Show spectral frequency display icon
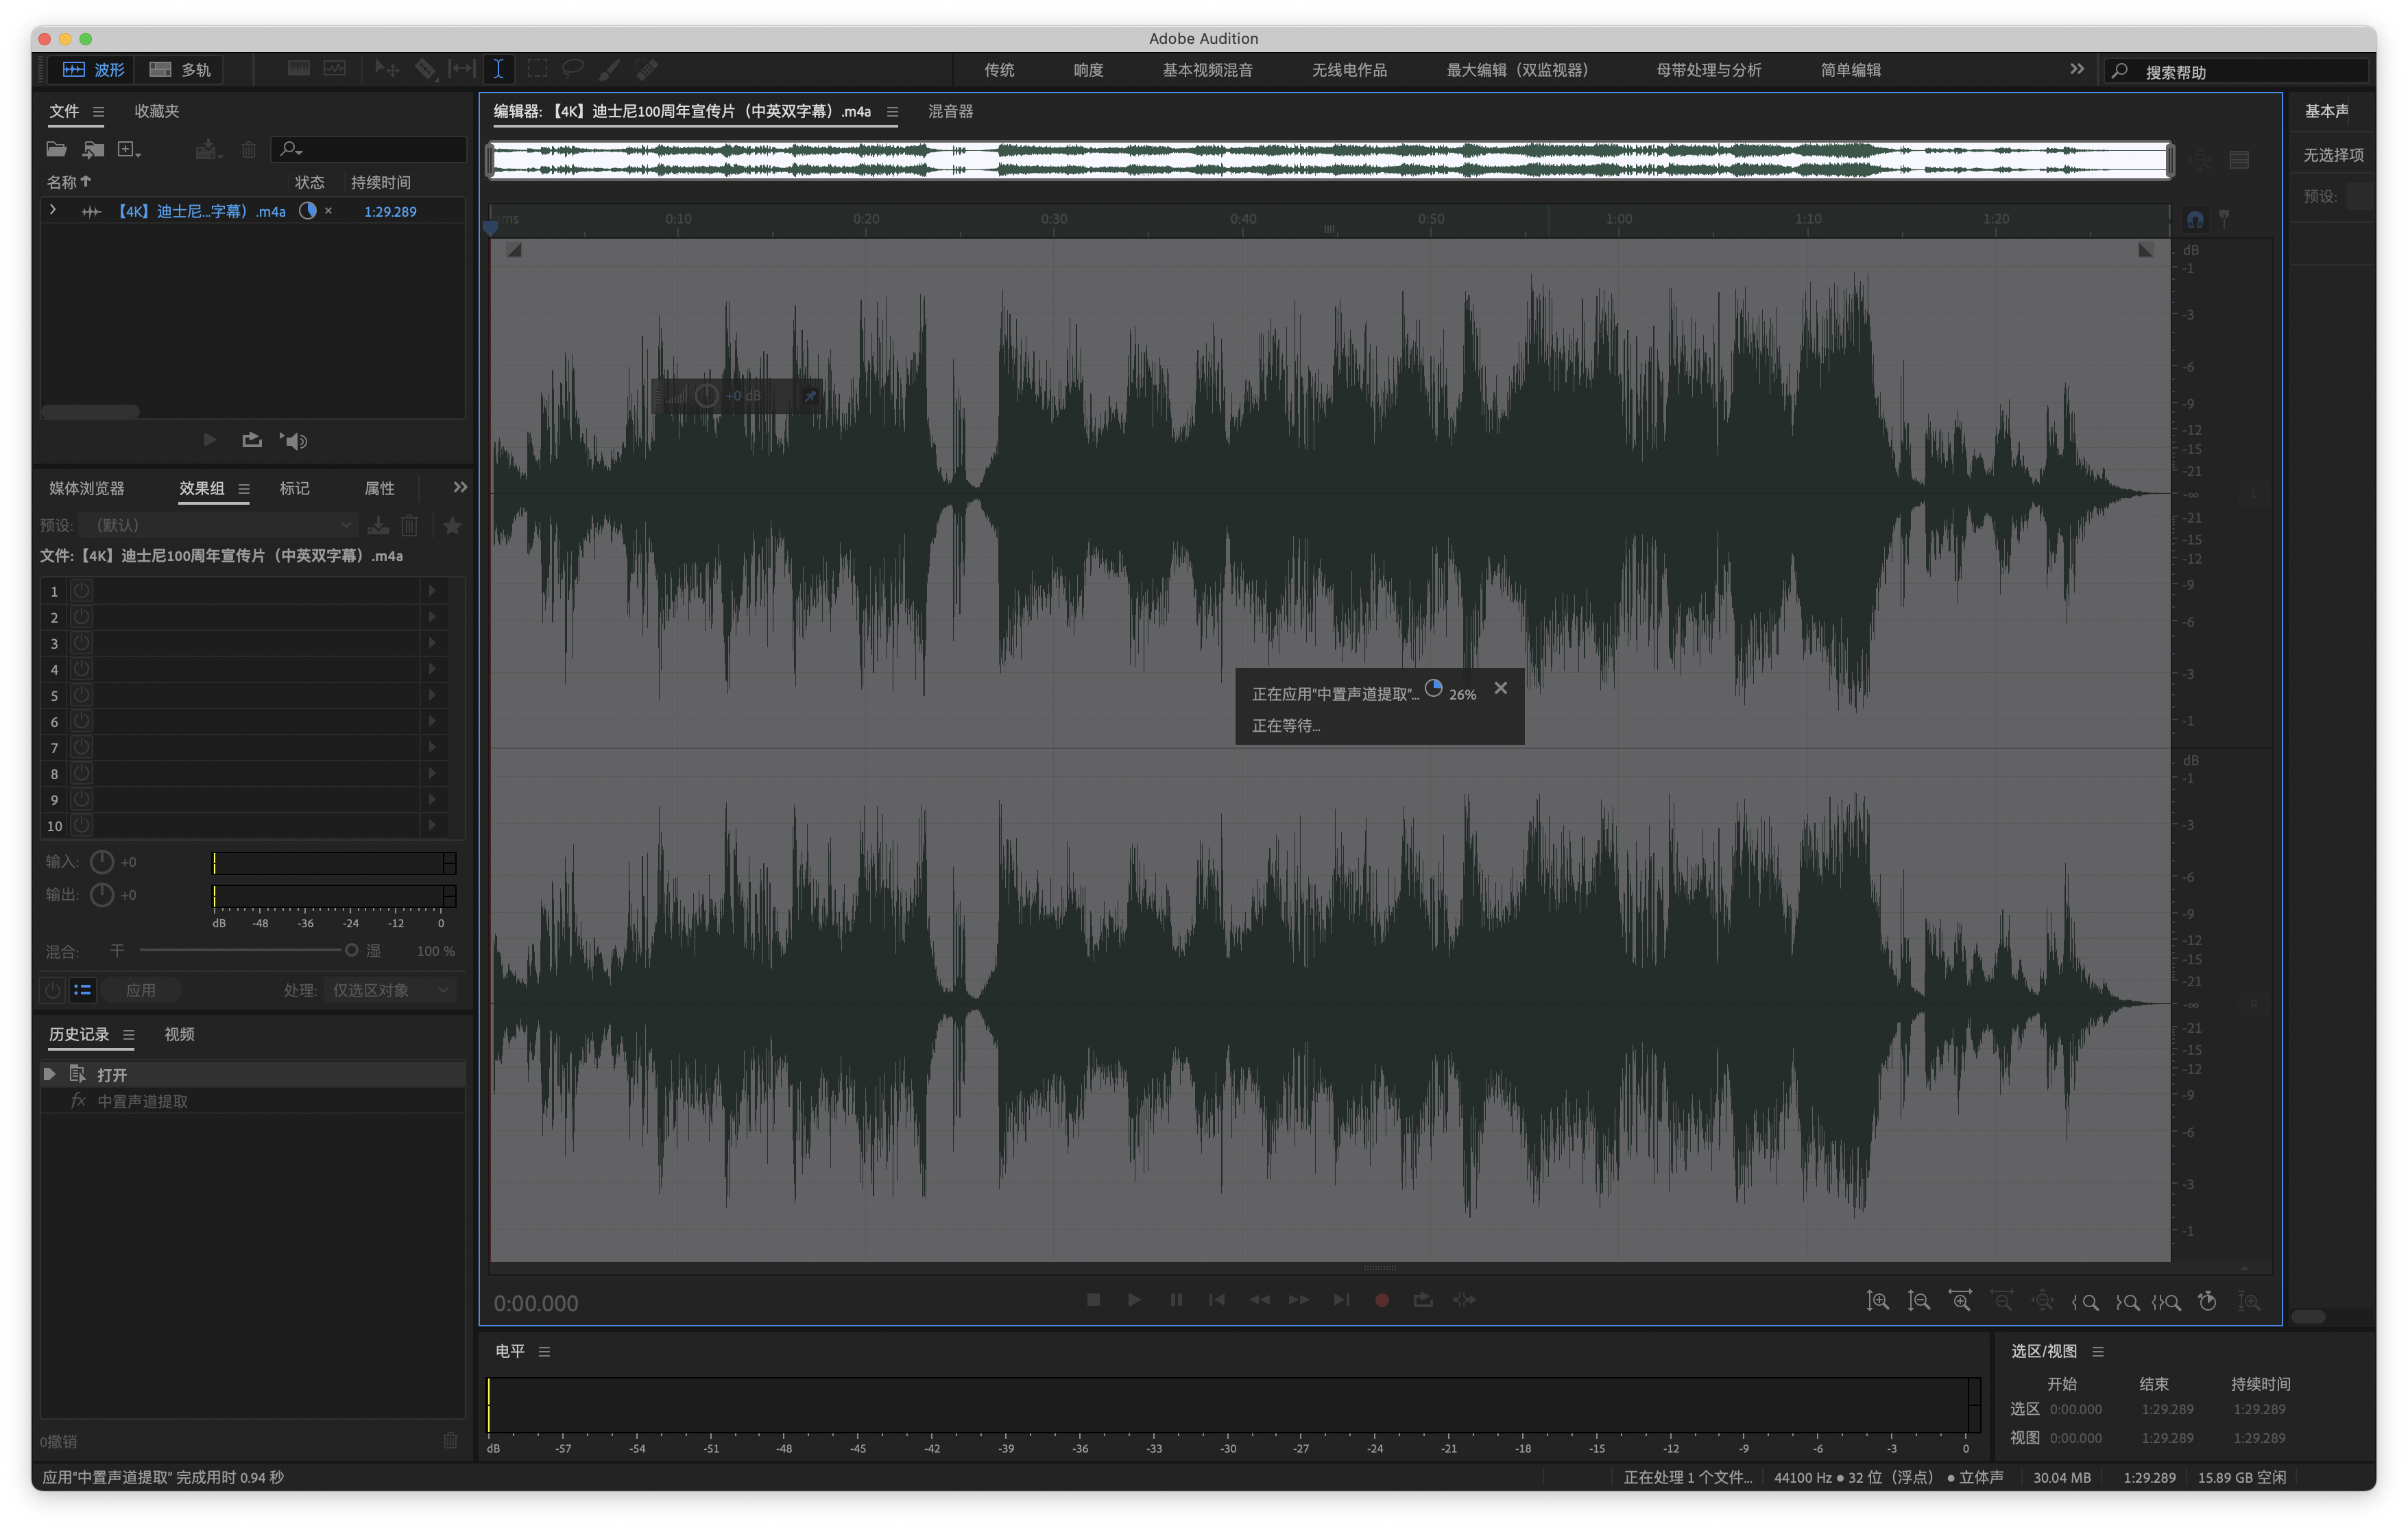 point(299,69)
